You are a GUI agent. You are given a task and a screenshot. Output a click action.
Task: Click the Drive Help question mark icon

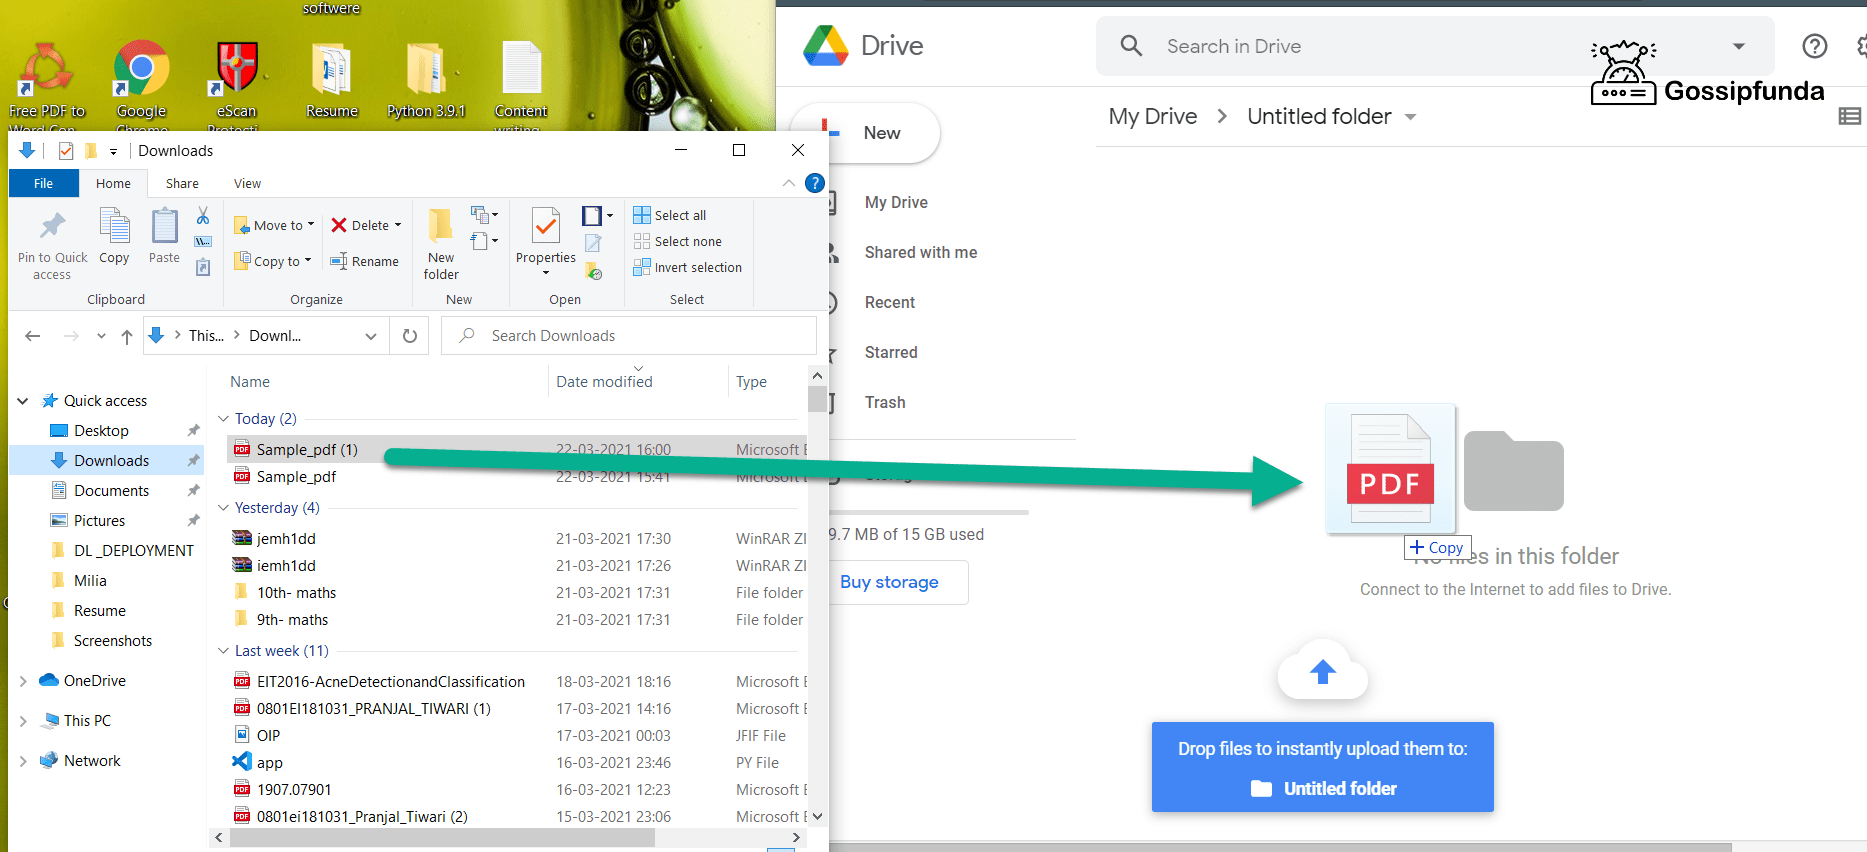(1815, 46)
